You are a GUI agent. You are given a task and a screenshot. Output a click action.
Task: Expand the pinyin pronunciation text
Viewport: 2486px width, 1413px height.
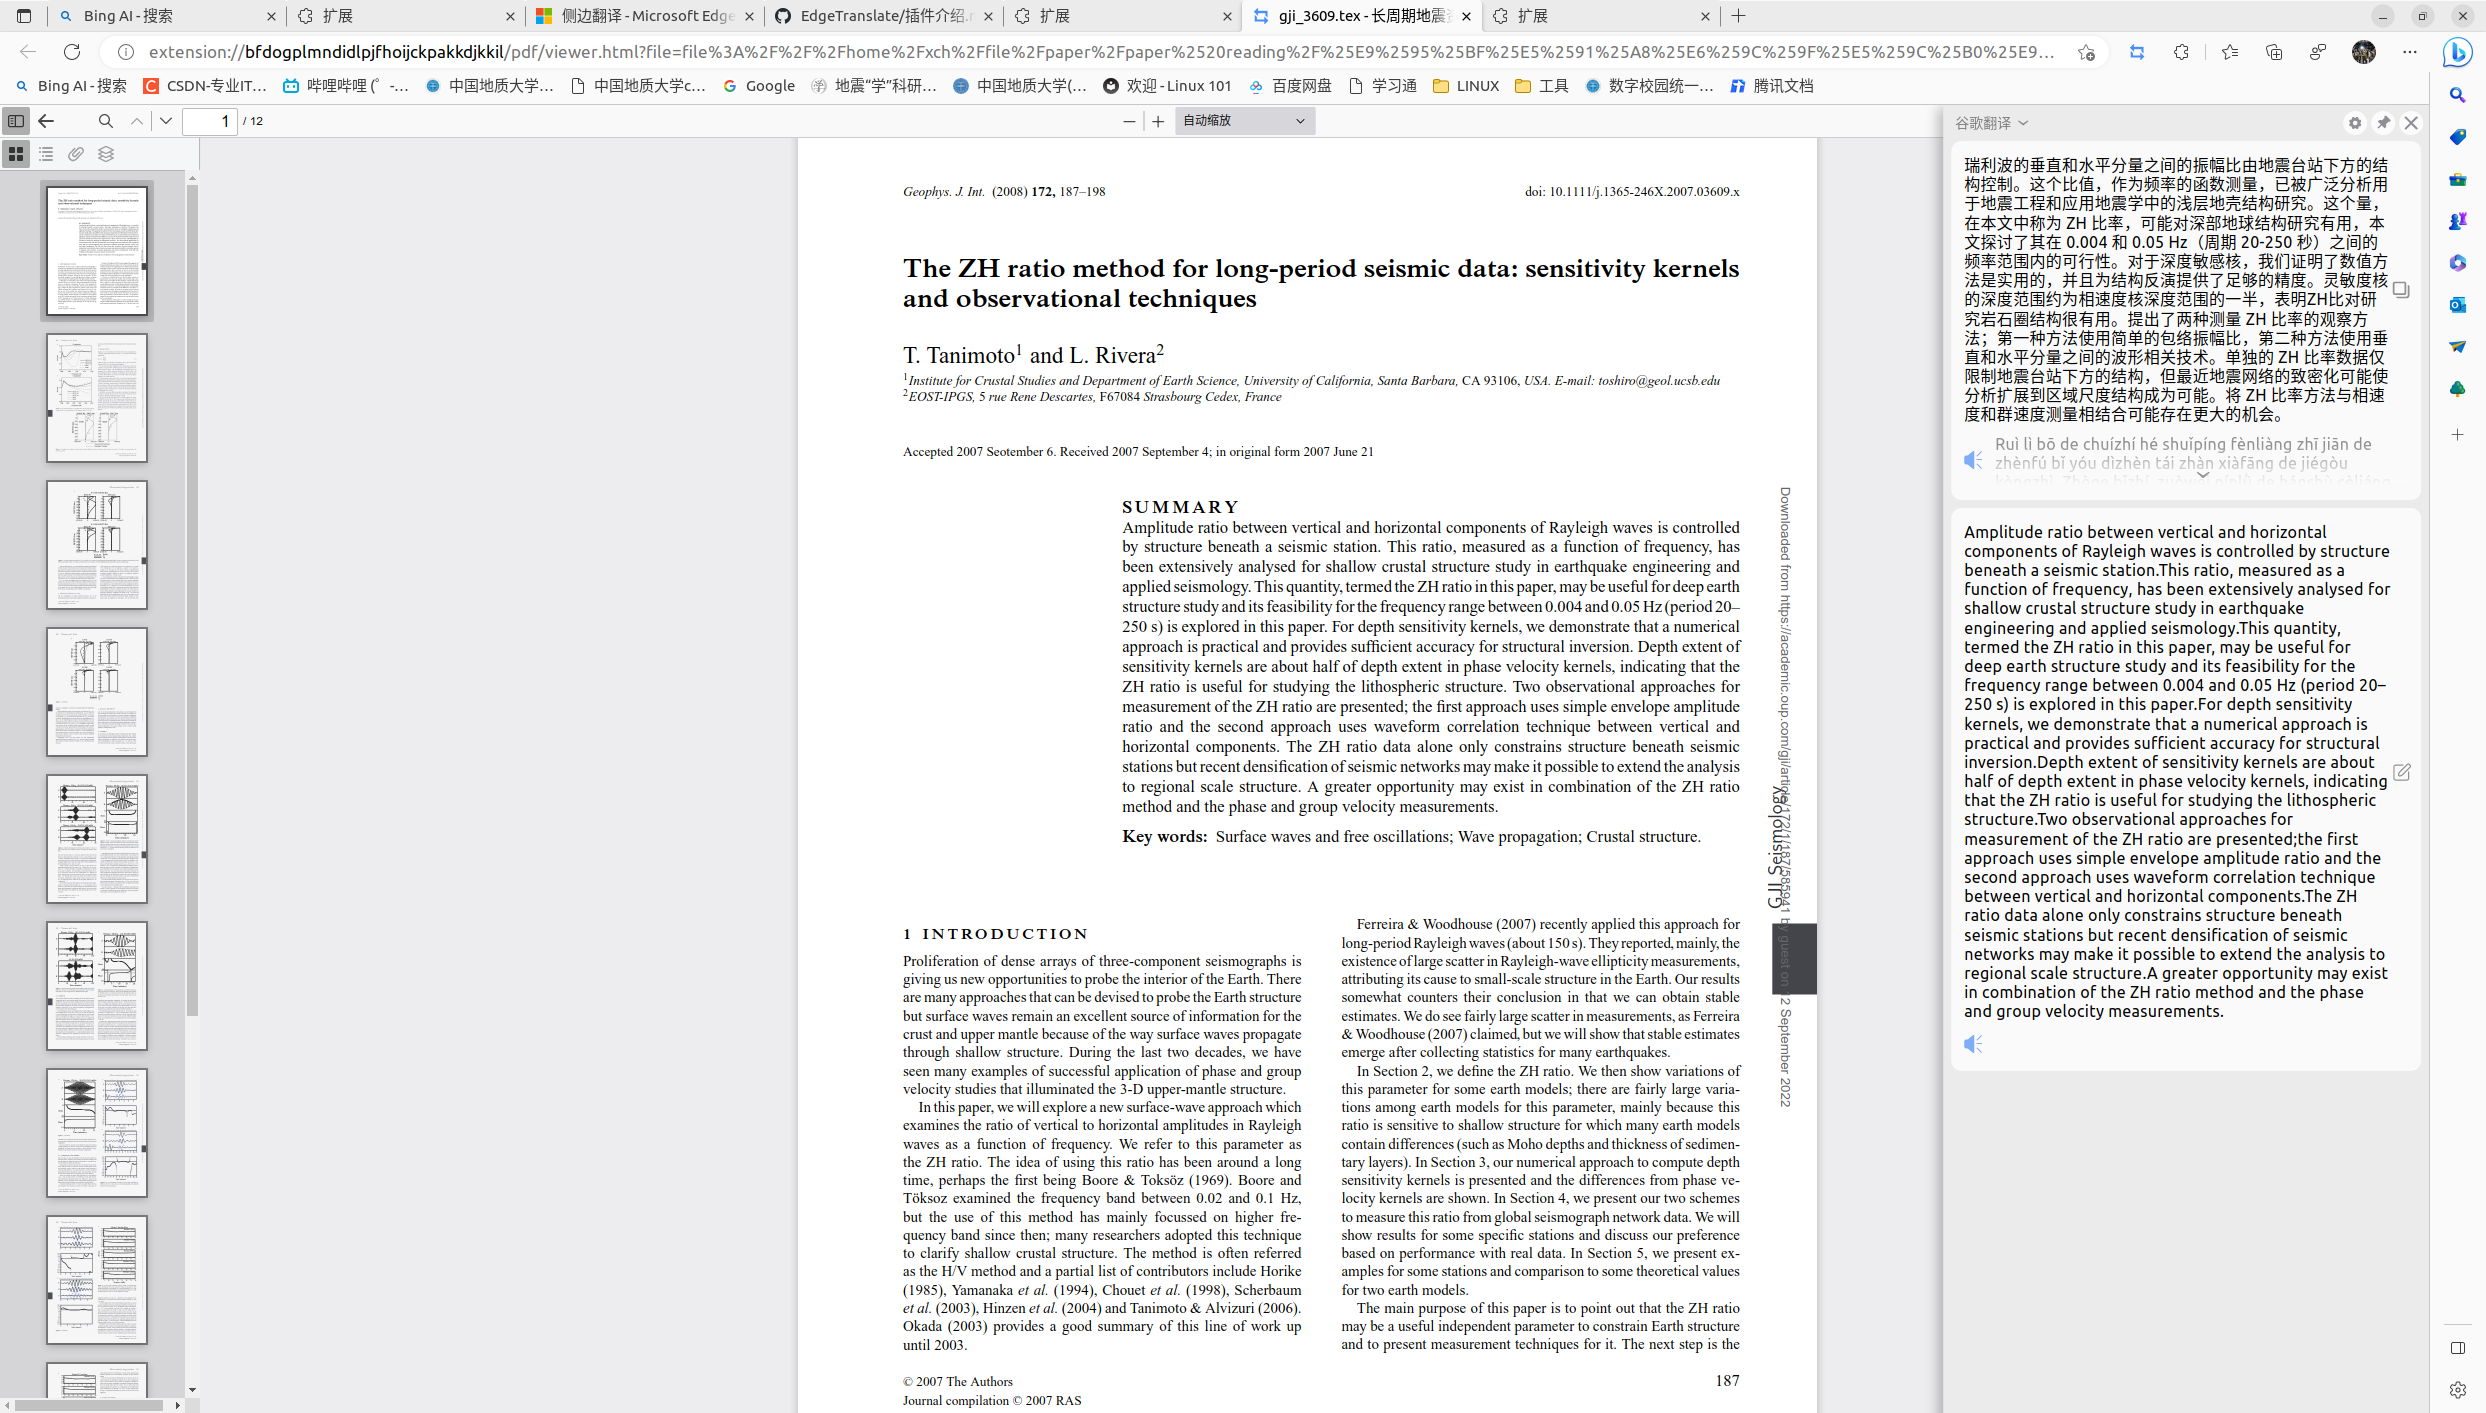2203,475
